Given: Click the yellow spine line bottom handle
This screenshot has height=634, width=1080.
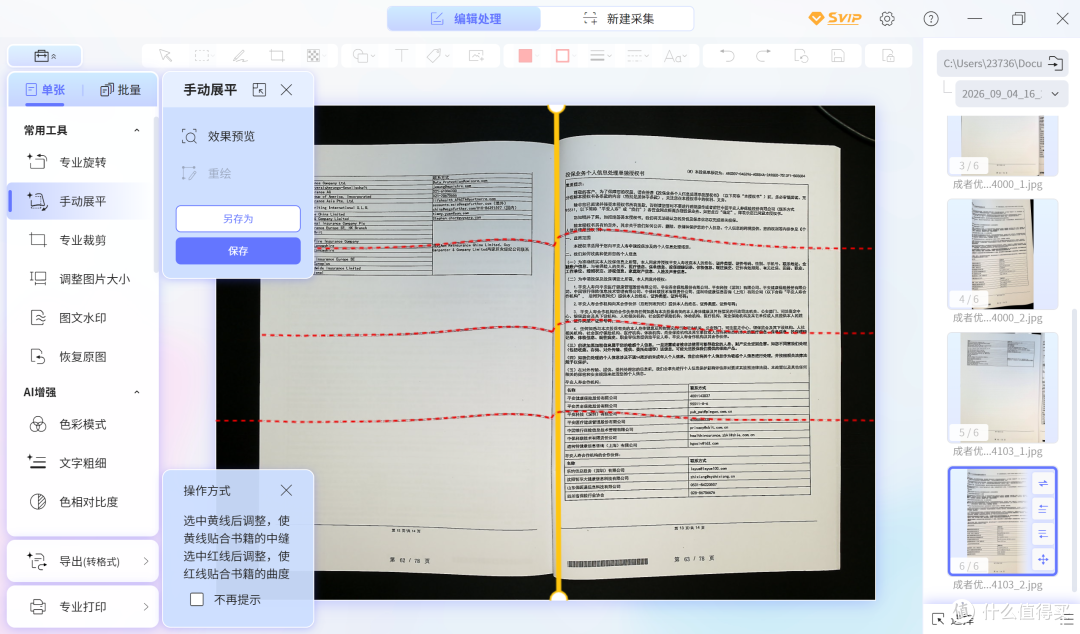Looking at the screenshot, I should coord(558,597).
